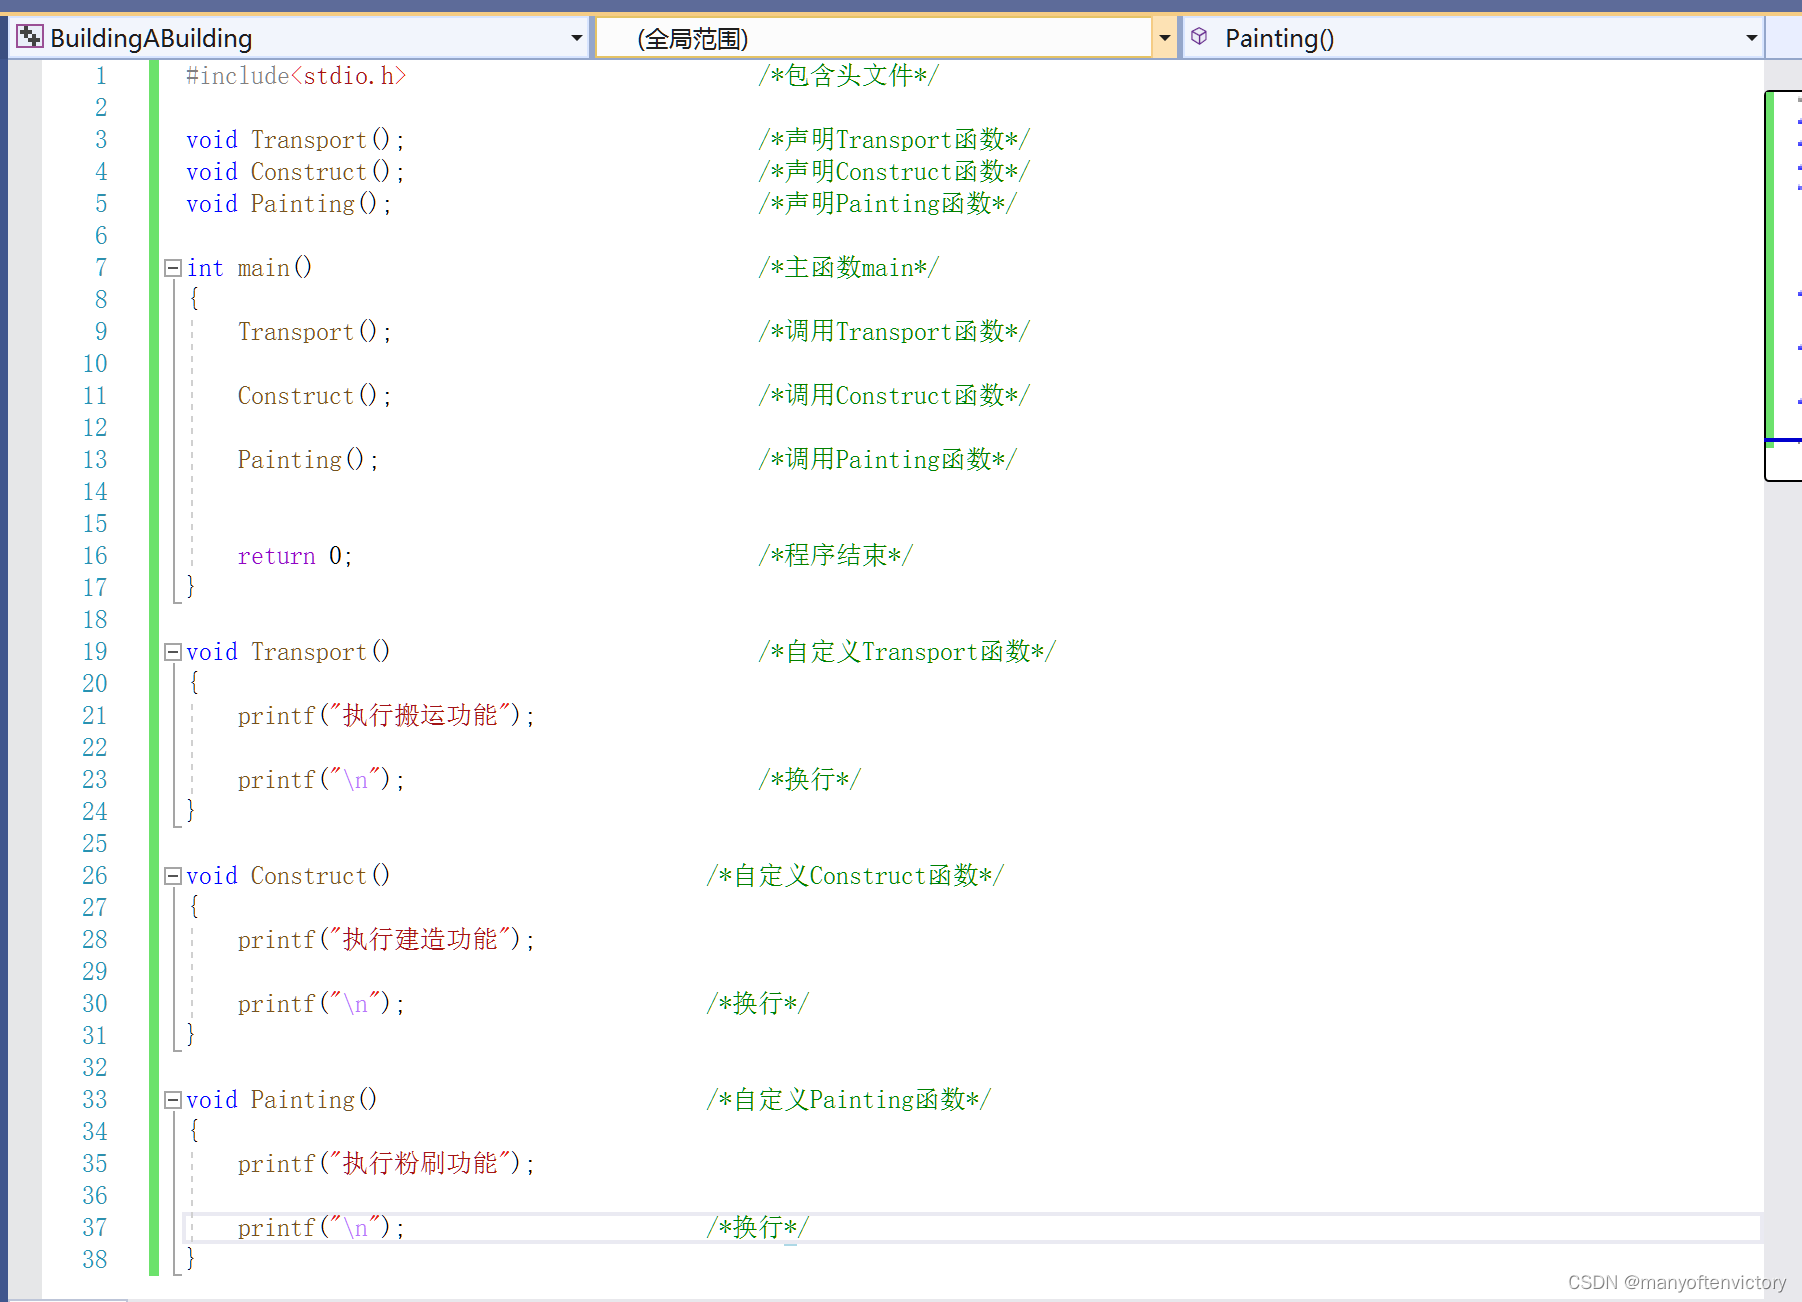Click the Construct(); call inside main
The image size is (1802, 1302).
315,396
